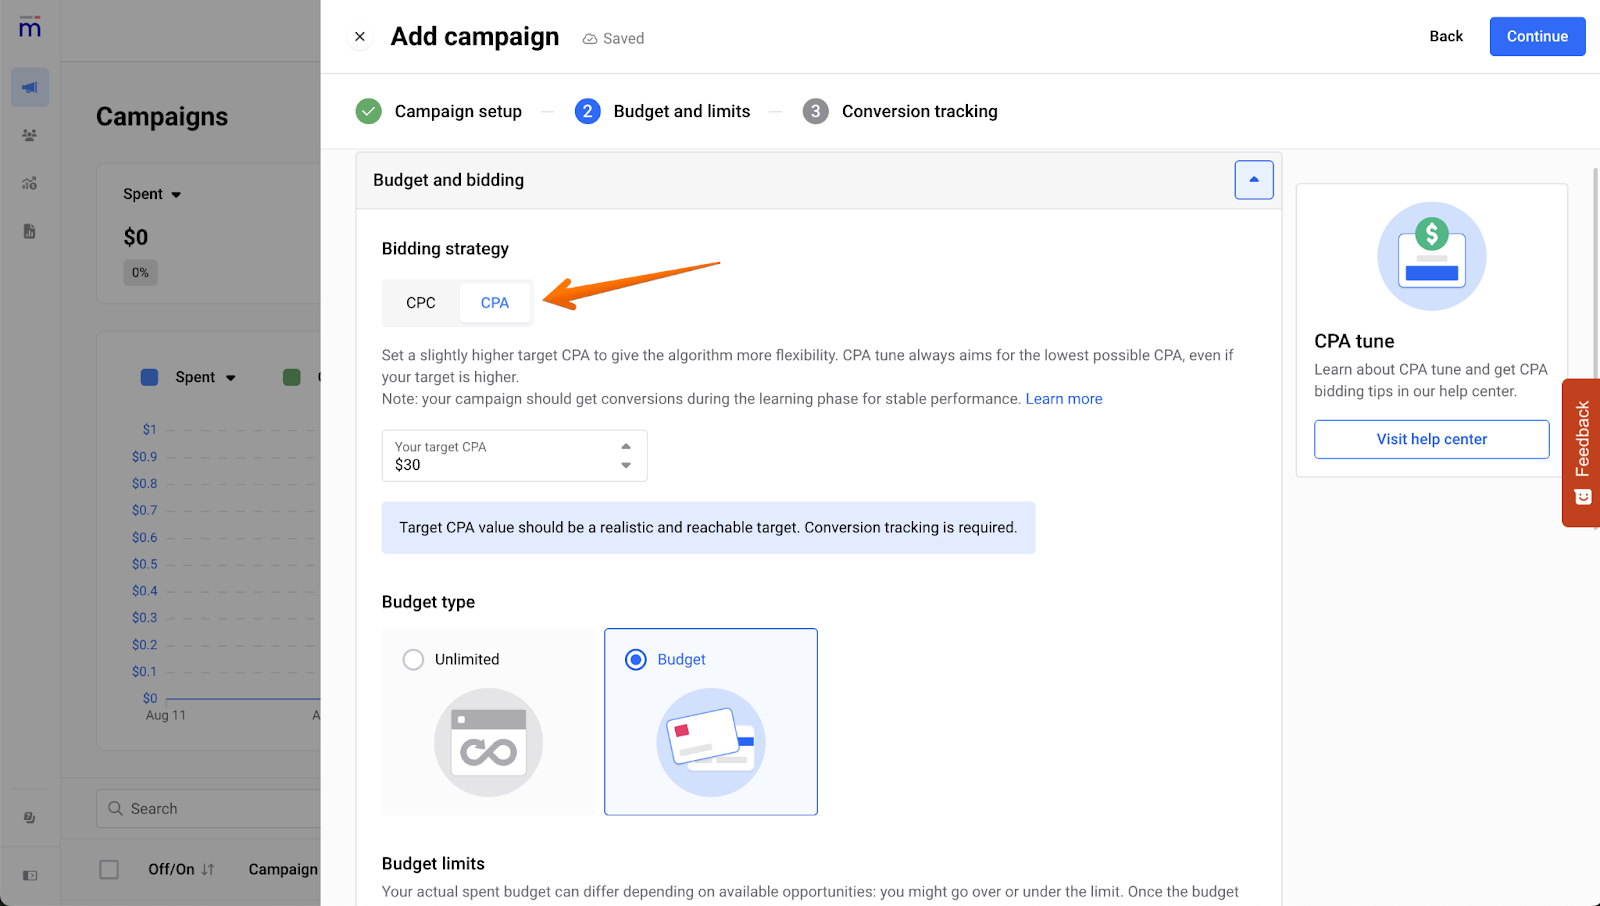Click the blue Spent legend color swatch
This screenshot has height=906, width=1600.
point(150,377)
